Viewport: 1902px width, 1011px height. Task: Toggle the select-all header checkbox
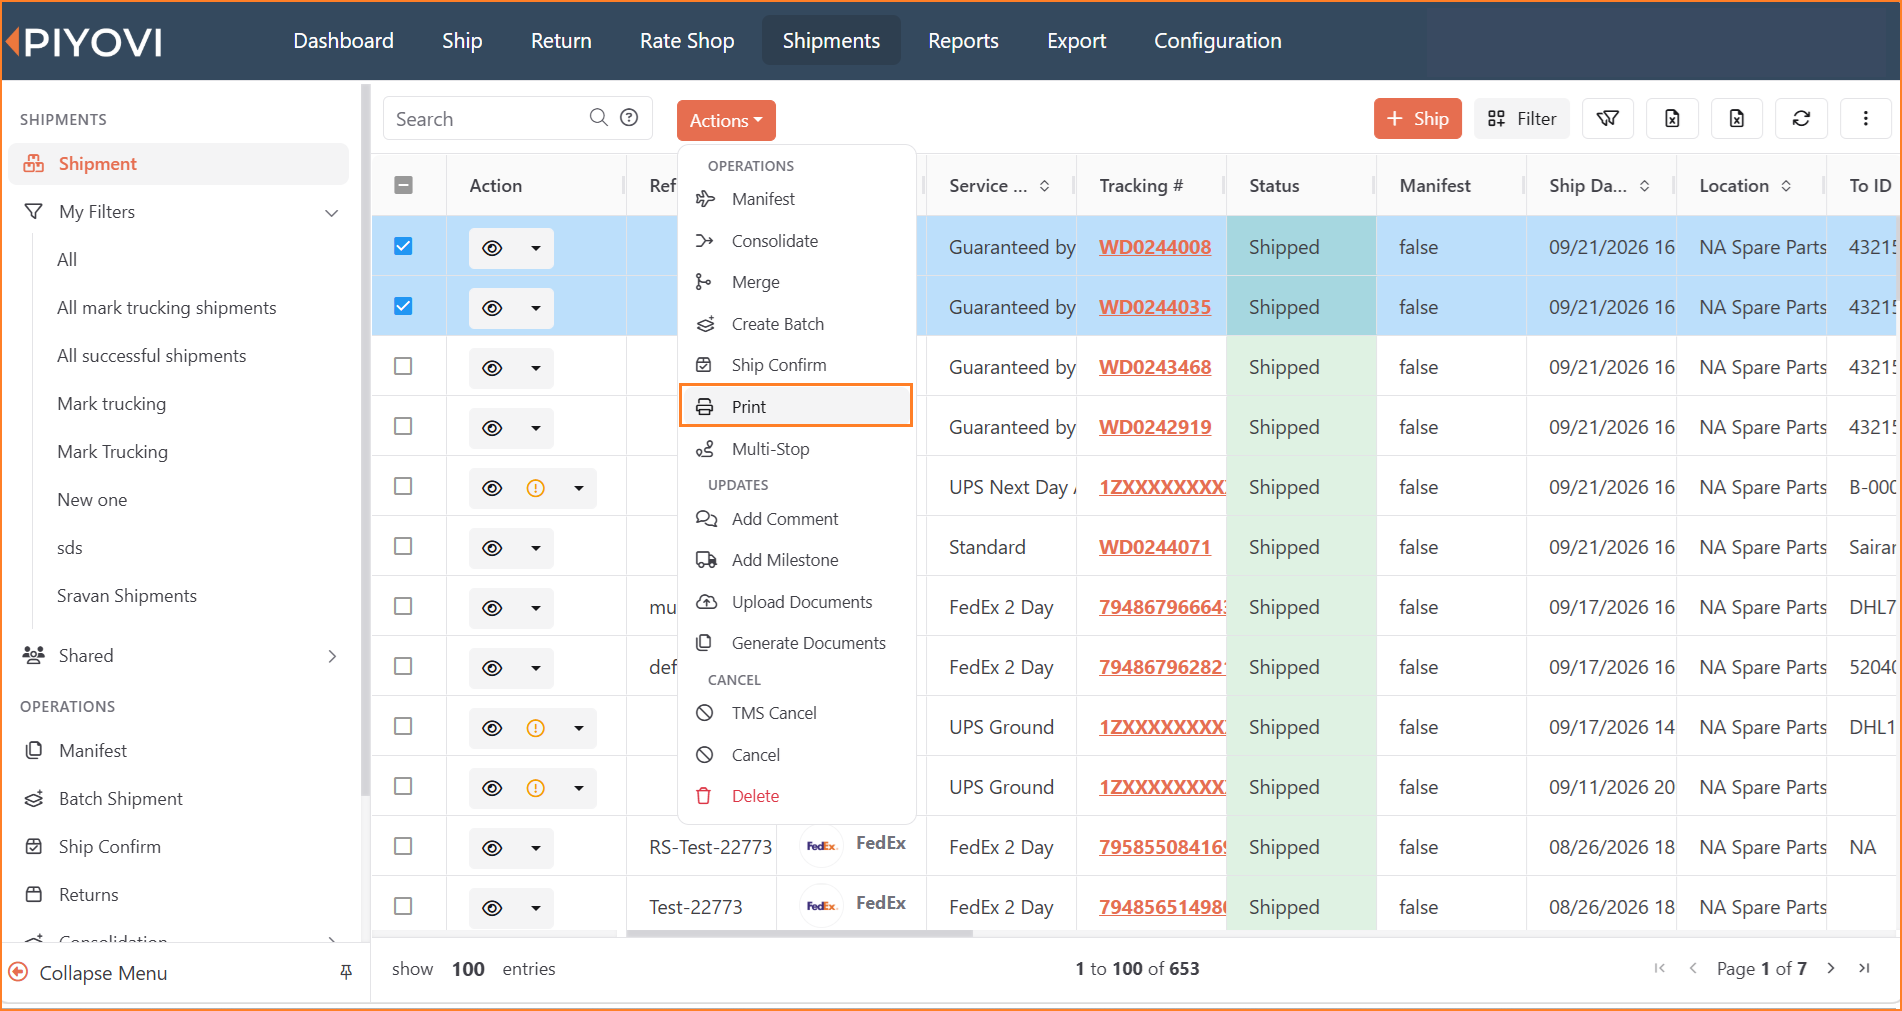tap(404, 185)
